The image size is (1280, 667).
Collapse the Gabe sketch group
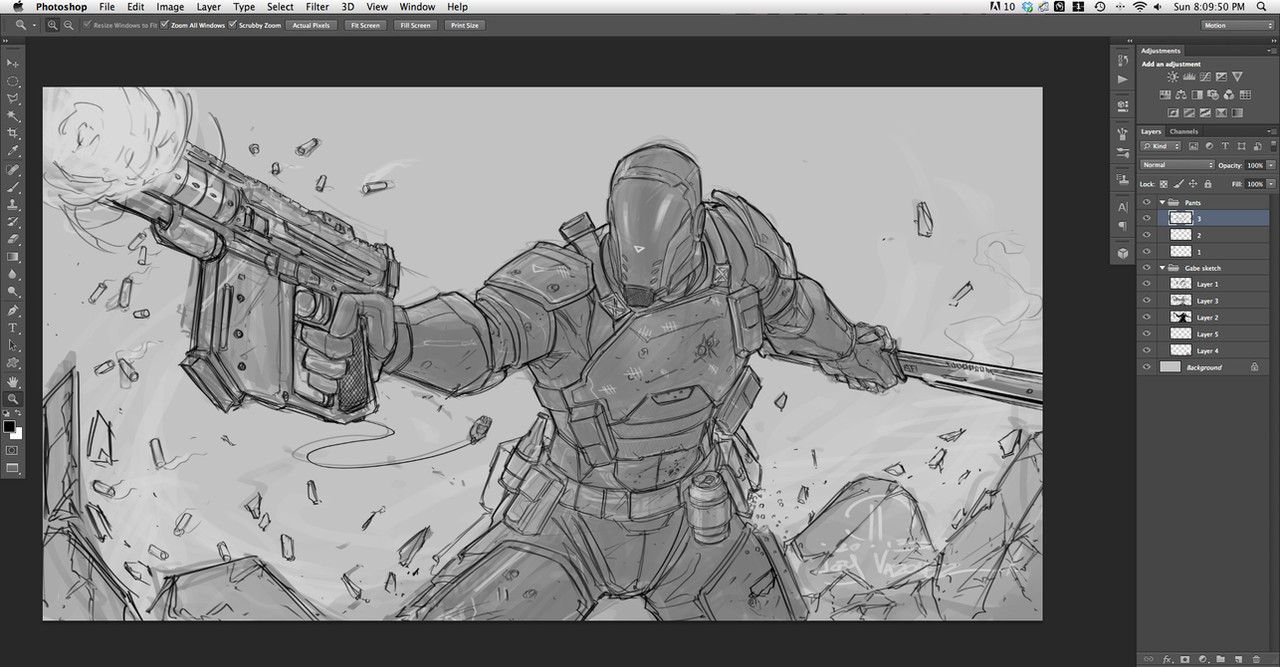[1162, 268]
